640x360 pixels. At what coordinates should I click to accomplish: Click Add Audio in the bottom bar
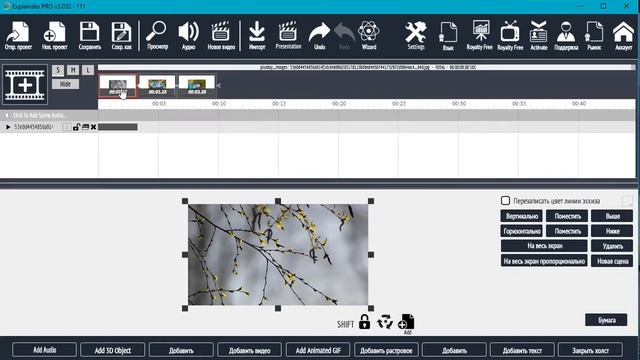click(44, 350)
